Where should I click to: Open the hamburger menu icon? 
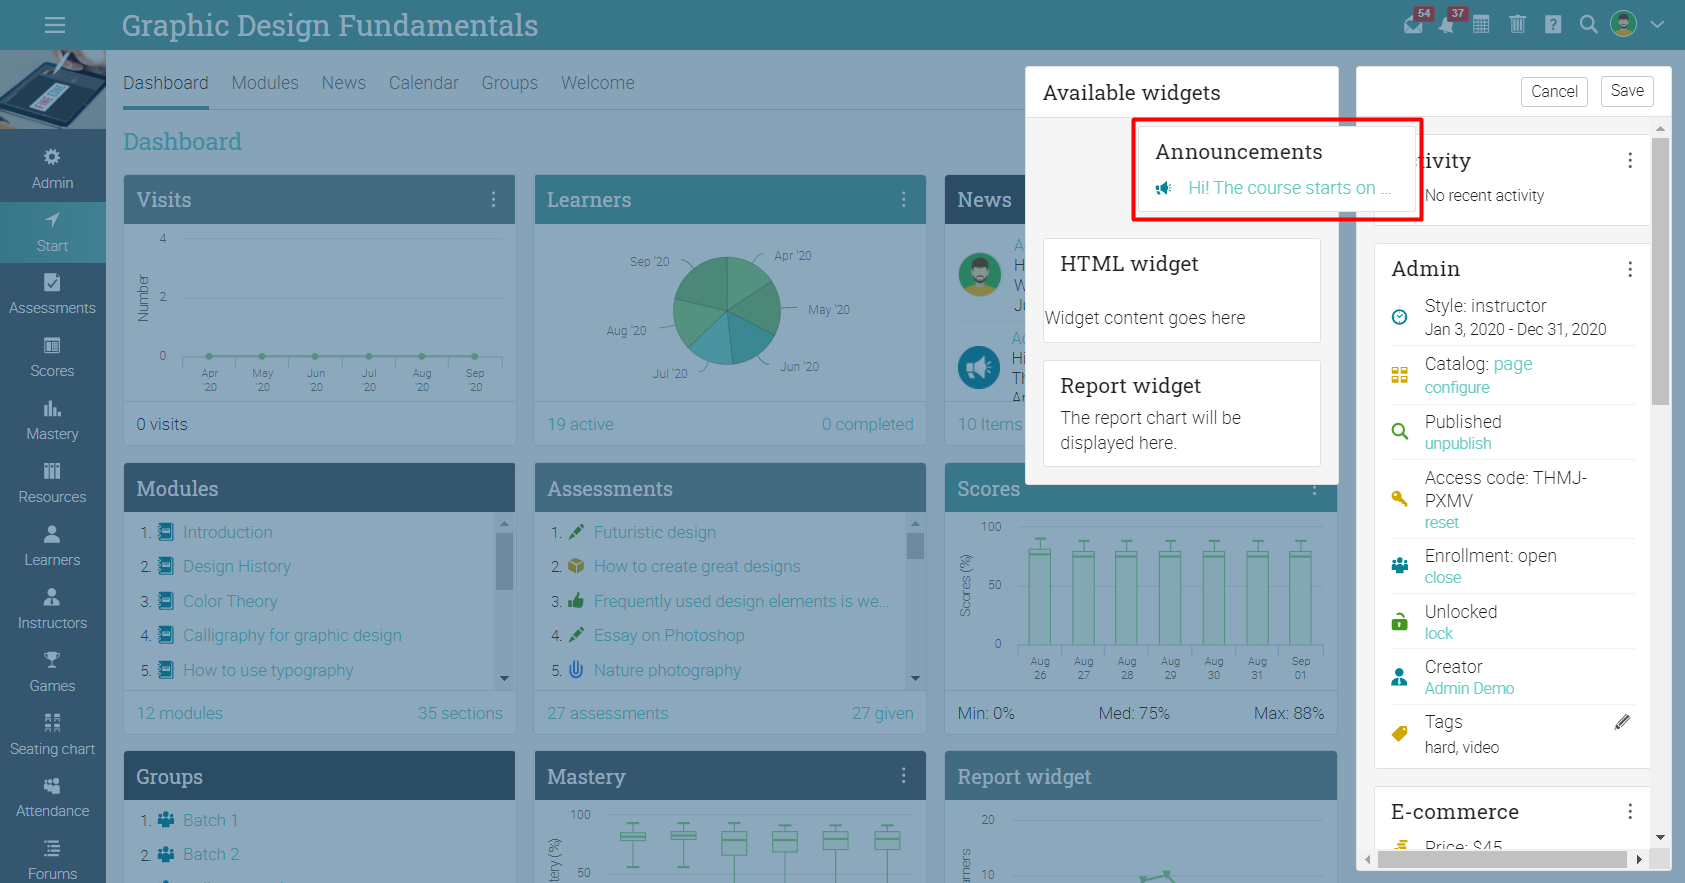(55, 25)
